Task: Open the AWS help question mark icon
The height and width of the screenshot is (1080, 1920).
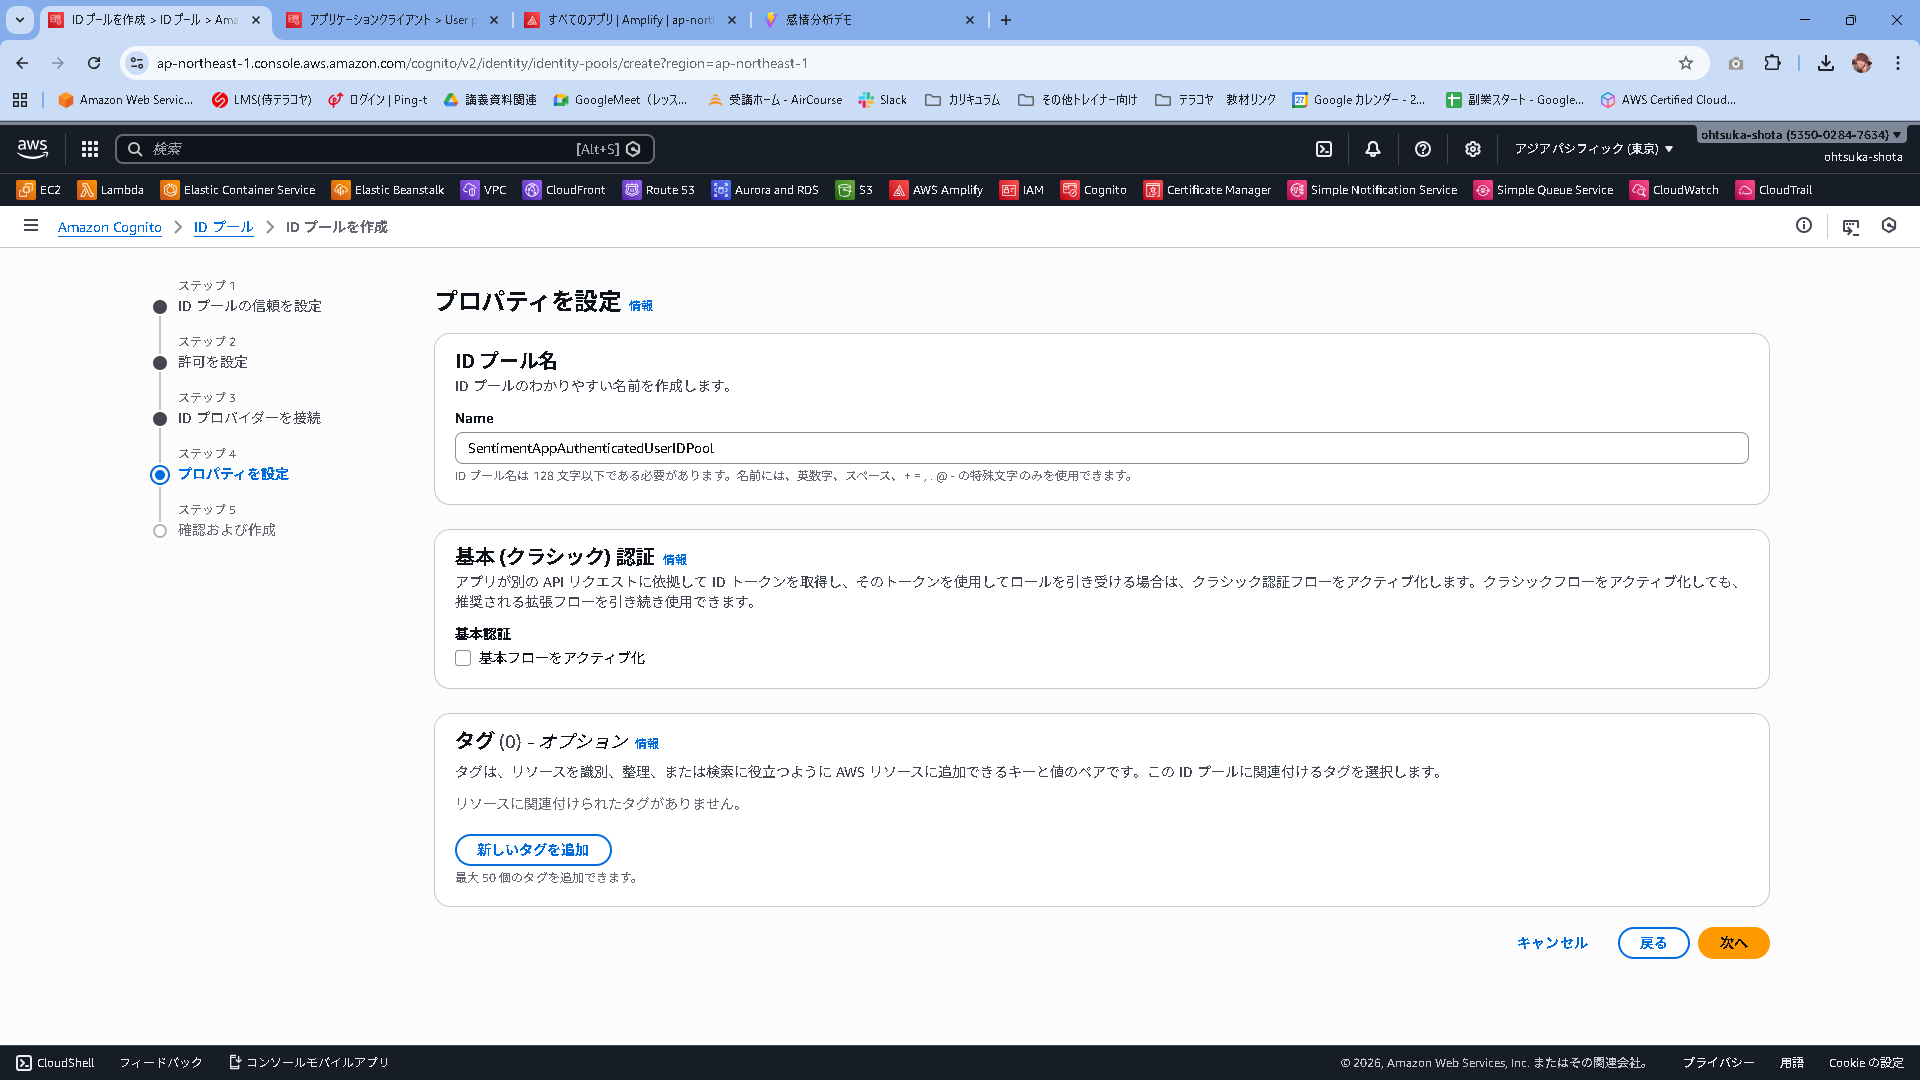Action: pyautogui.click(x=1423, y=149)
